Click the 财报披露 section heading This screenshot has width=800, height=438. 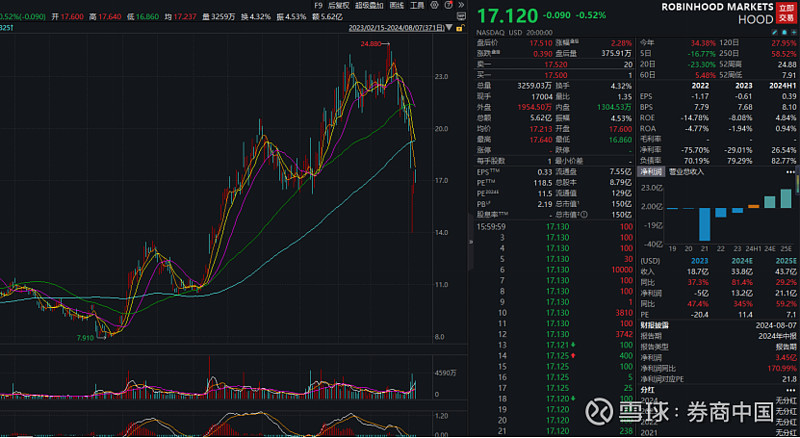pos(654,325)
